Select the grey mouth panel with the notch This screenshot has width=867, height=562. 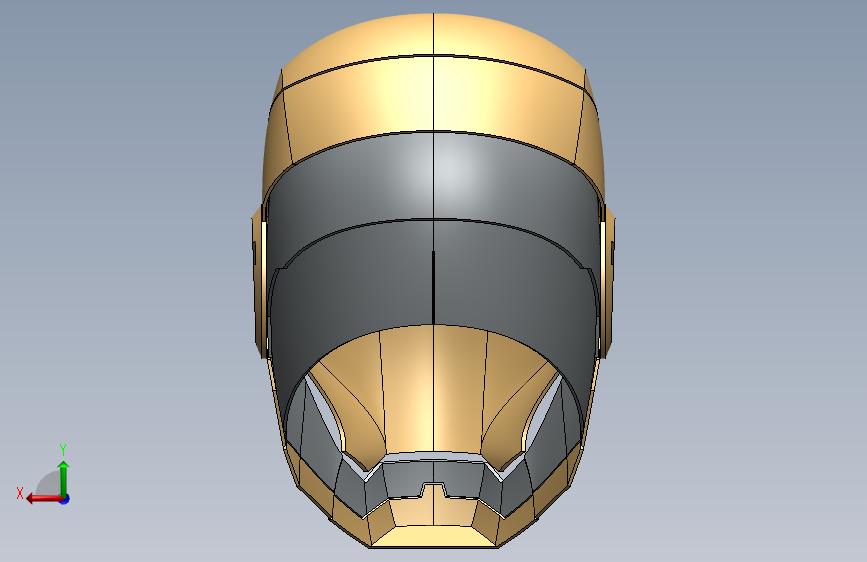[x=434, y=473]
